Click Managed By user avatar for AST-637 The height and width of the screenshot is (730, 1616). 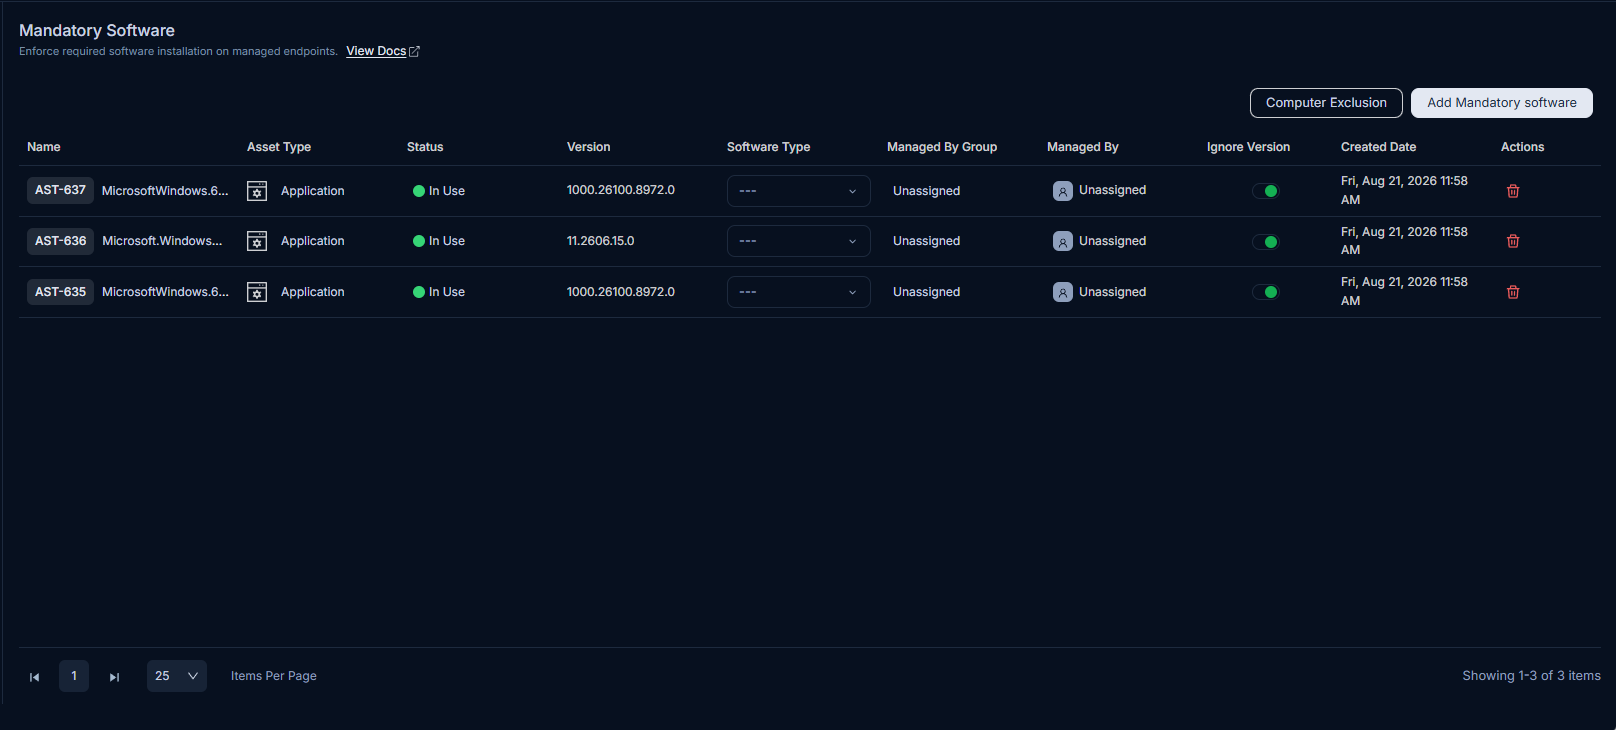[1063, 191]
